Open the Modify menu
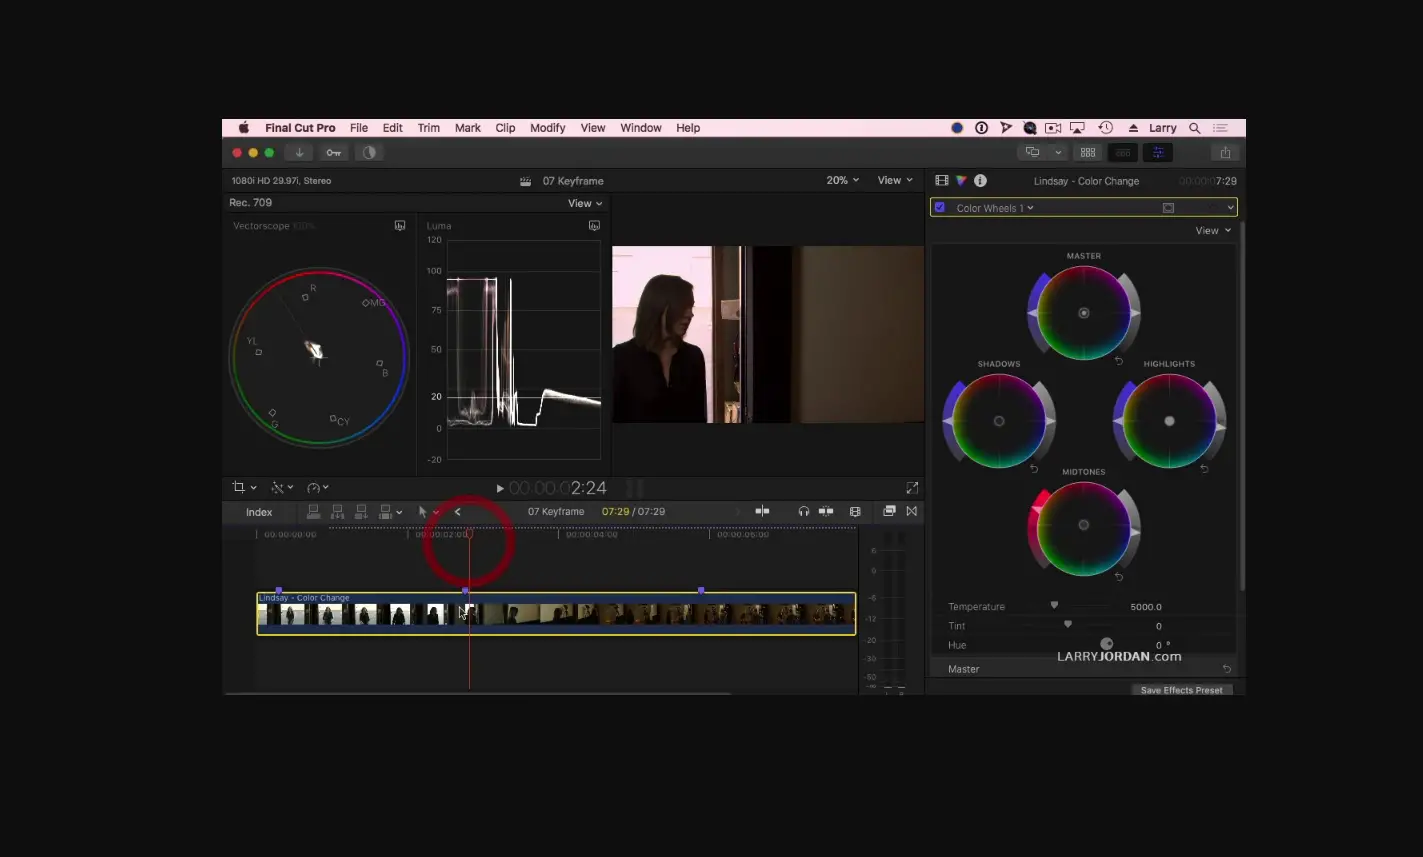 click(x=547, y=127)
